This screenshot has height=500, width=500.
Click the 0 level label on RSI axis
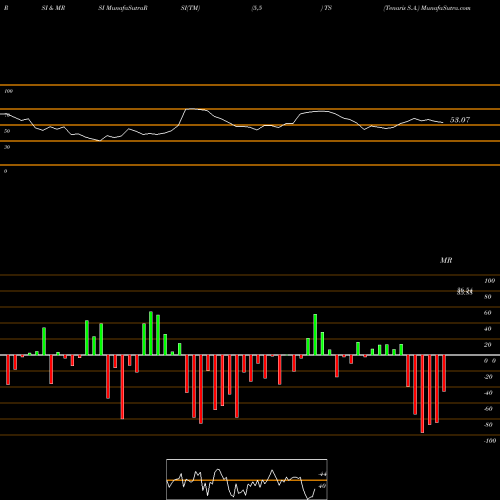coord(5,171)
